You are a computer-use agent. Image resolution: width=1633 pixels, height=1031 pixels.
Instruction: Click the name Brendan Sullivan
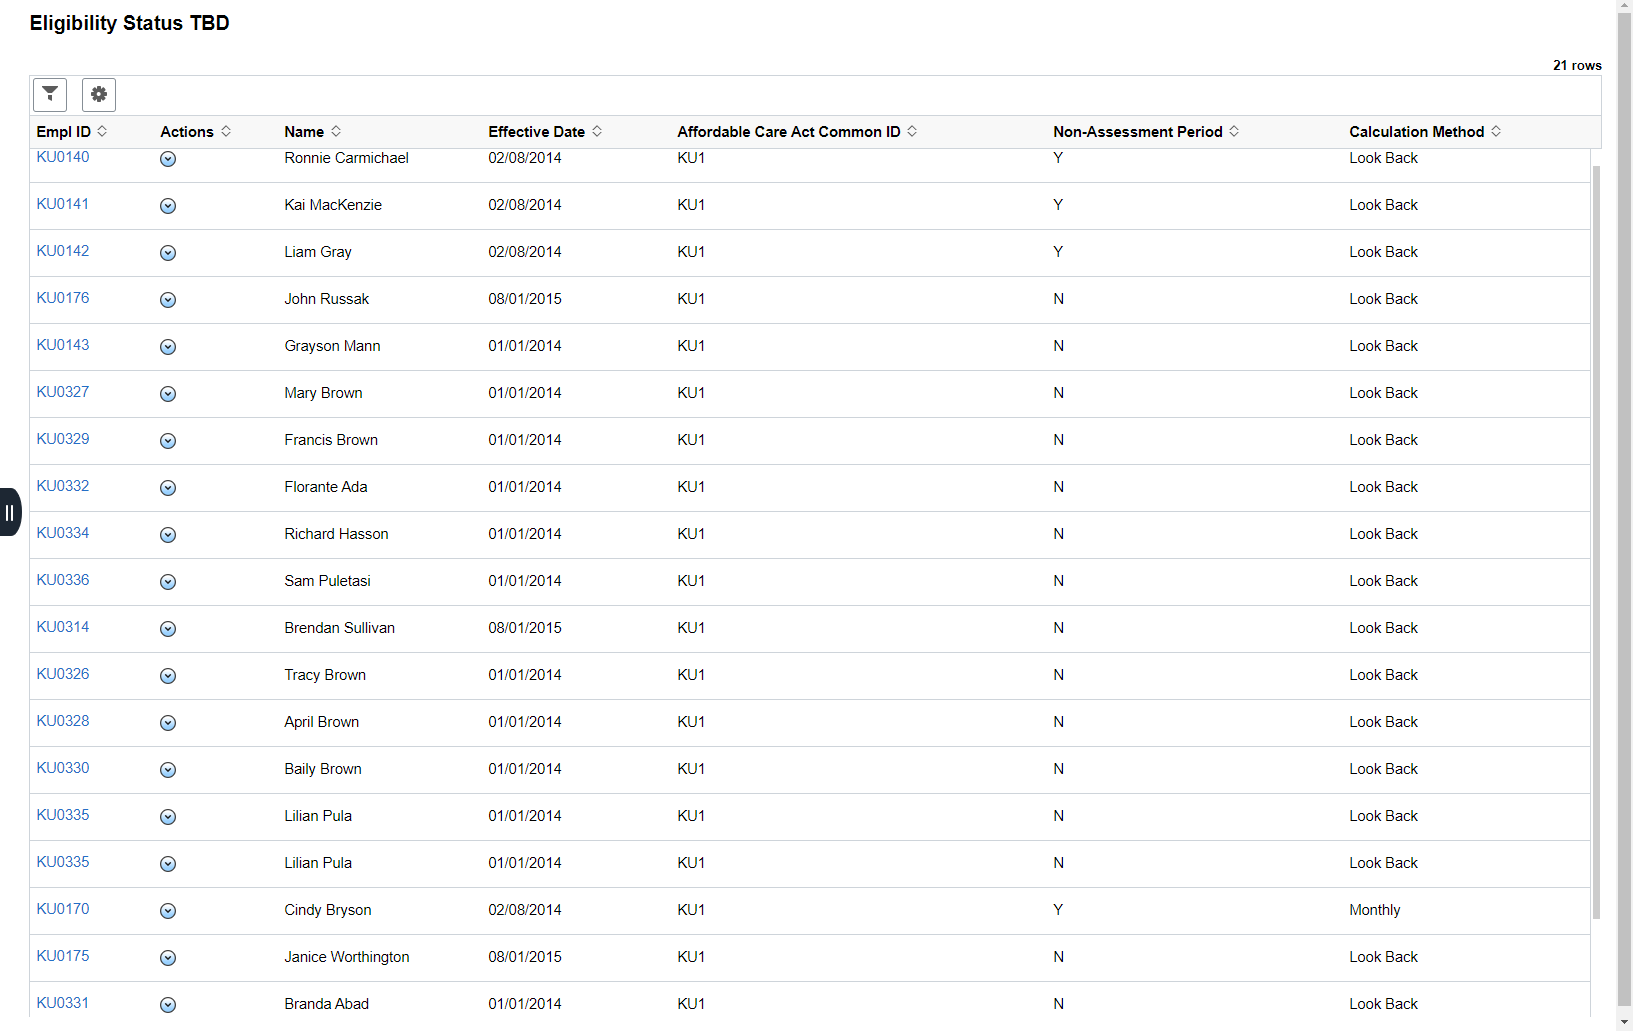[x=340, y=628]
